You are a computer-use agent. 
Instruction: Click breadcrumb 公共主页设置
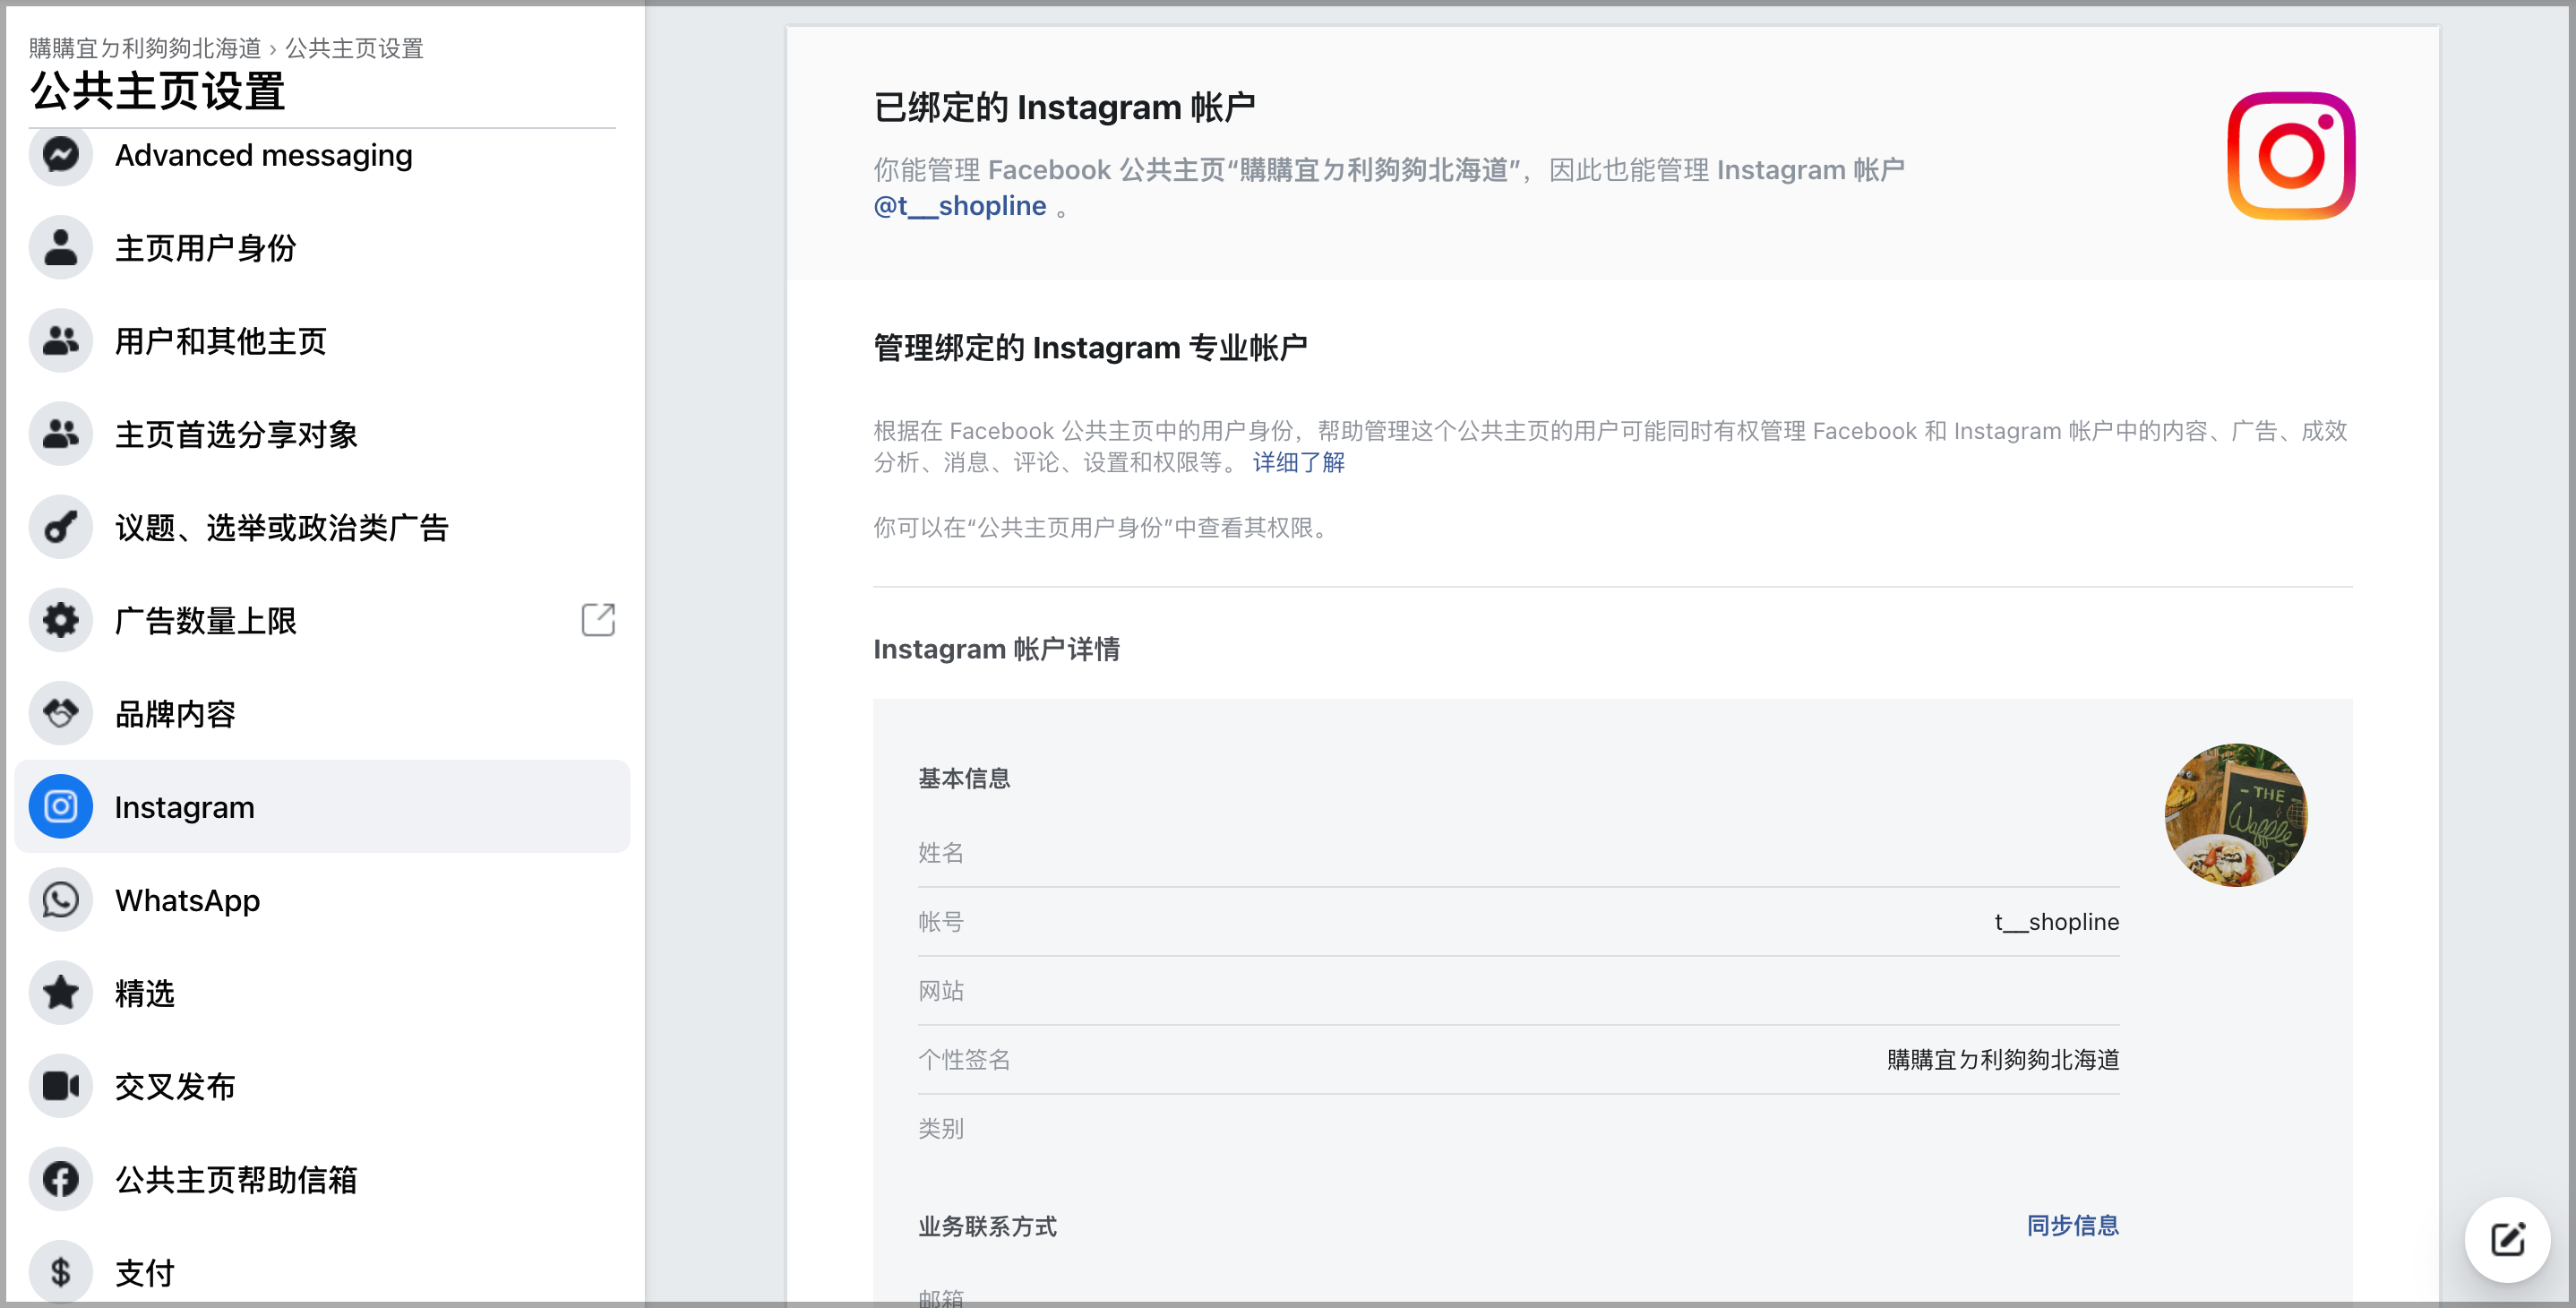(x=354, y=48)
